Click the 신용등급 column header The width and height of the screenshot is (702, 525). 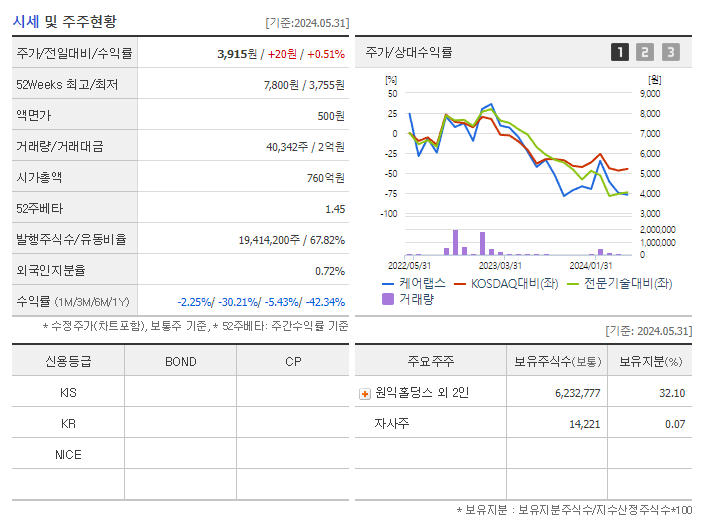tap(68, 361)
